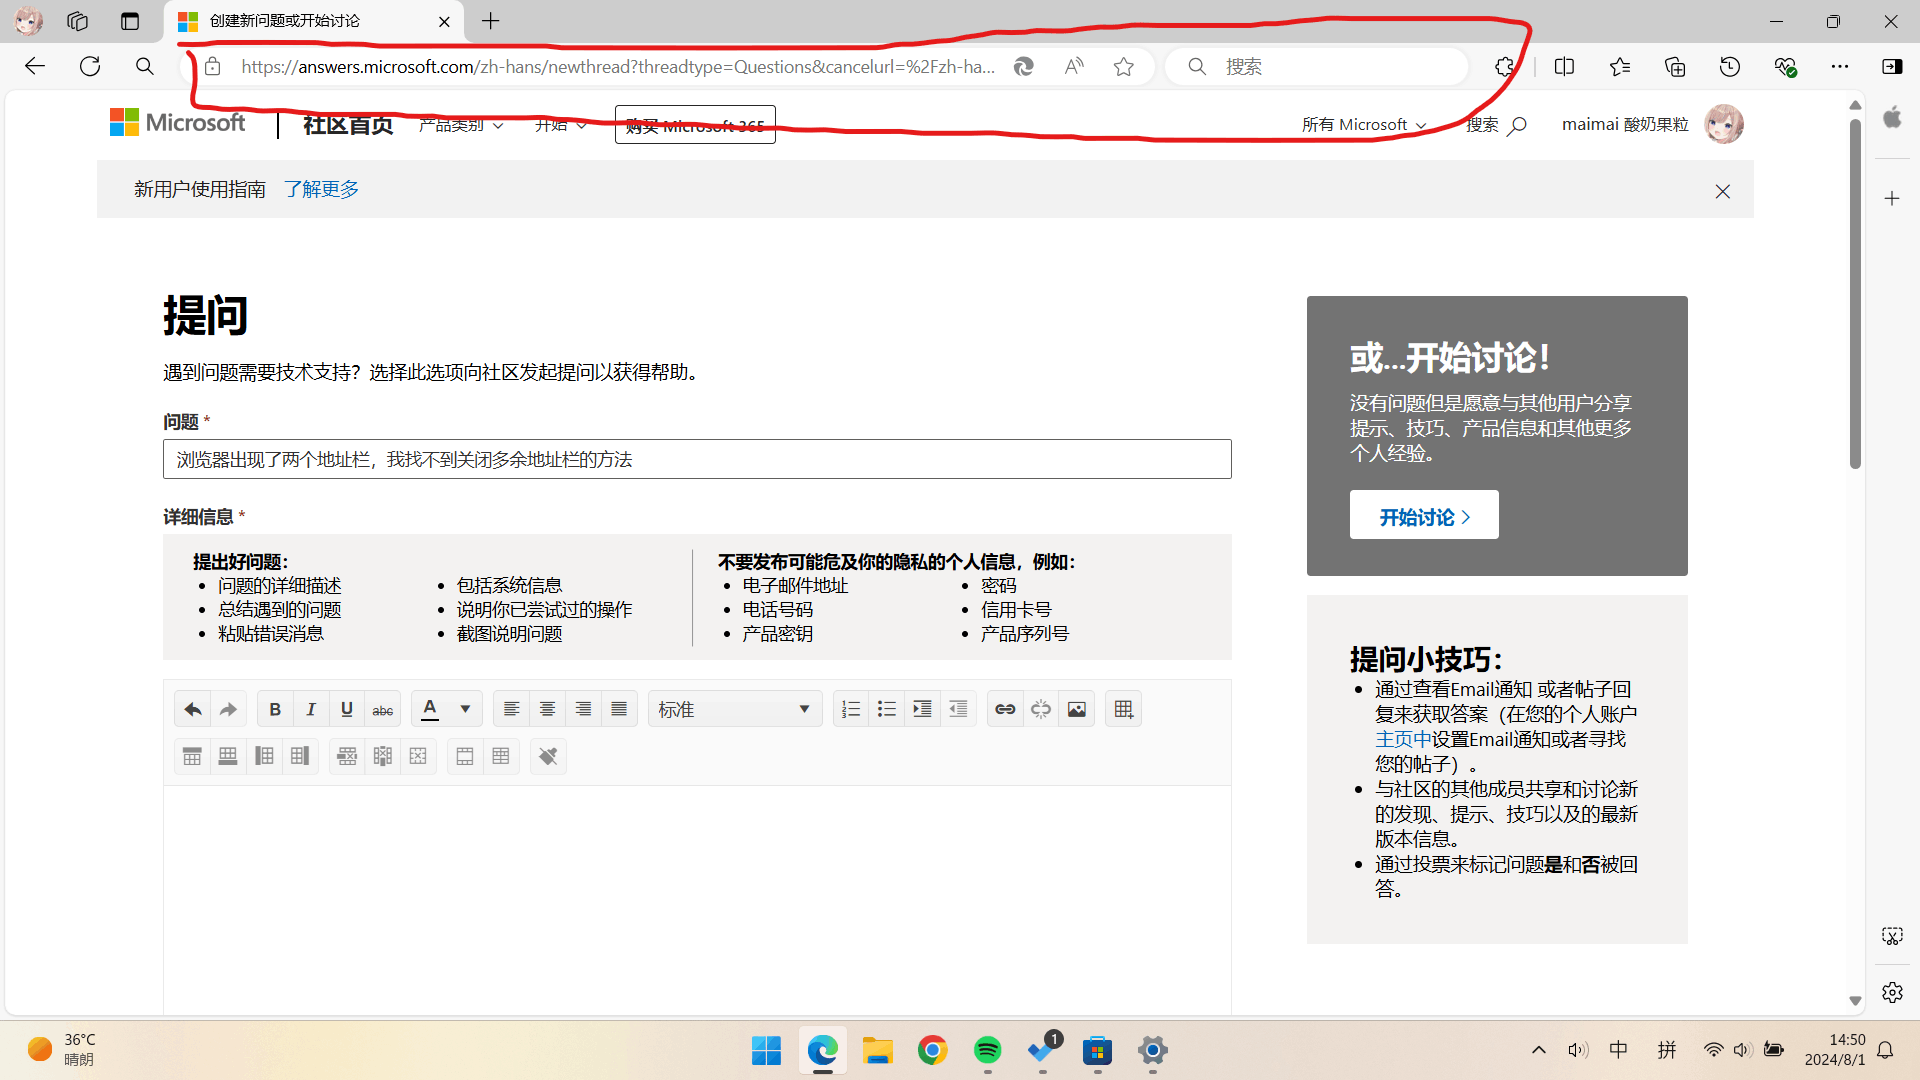Click the numbered list icon

click(851, 709)
